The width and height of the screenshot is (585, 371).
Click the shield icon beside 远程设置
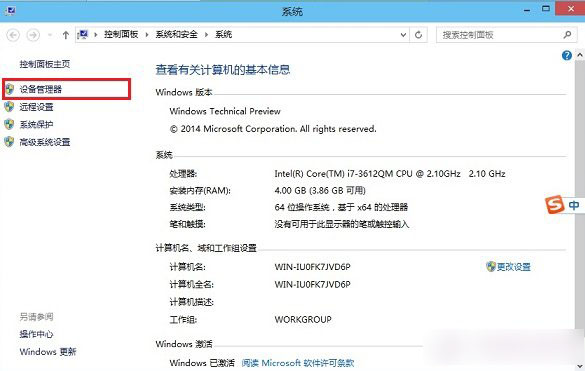(x=9, y=107)
